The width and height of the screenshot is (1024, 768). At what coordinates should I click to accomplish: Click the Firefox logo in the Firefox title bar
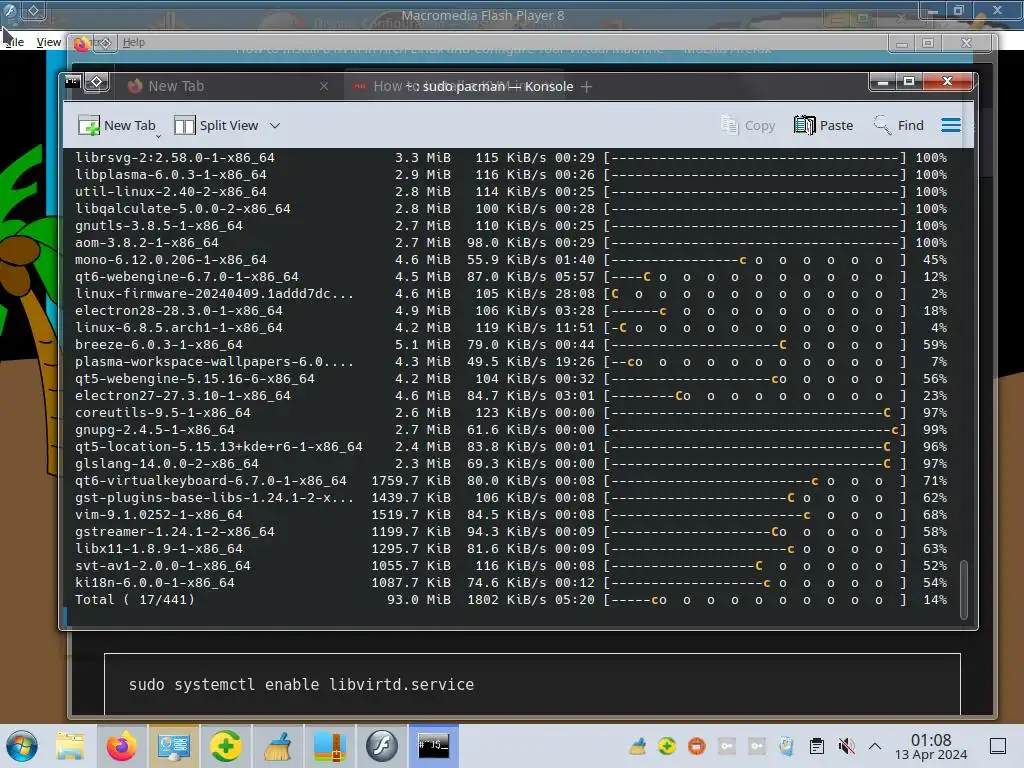[x=82, y=44]
